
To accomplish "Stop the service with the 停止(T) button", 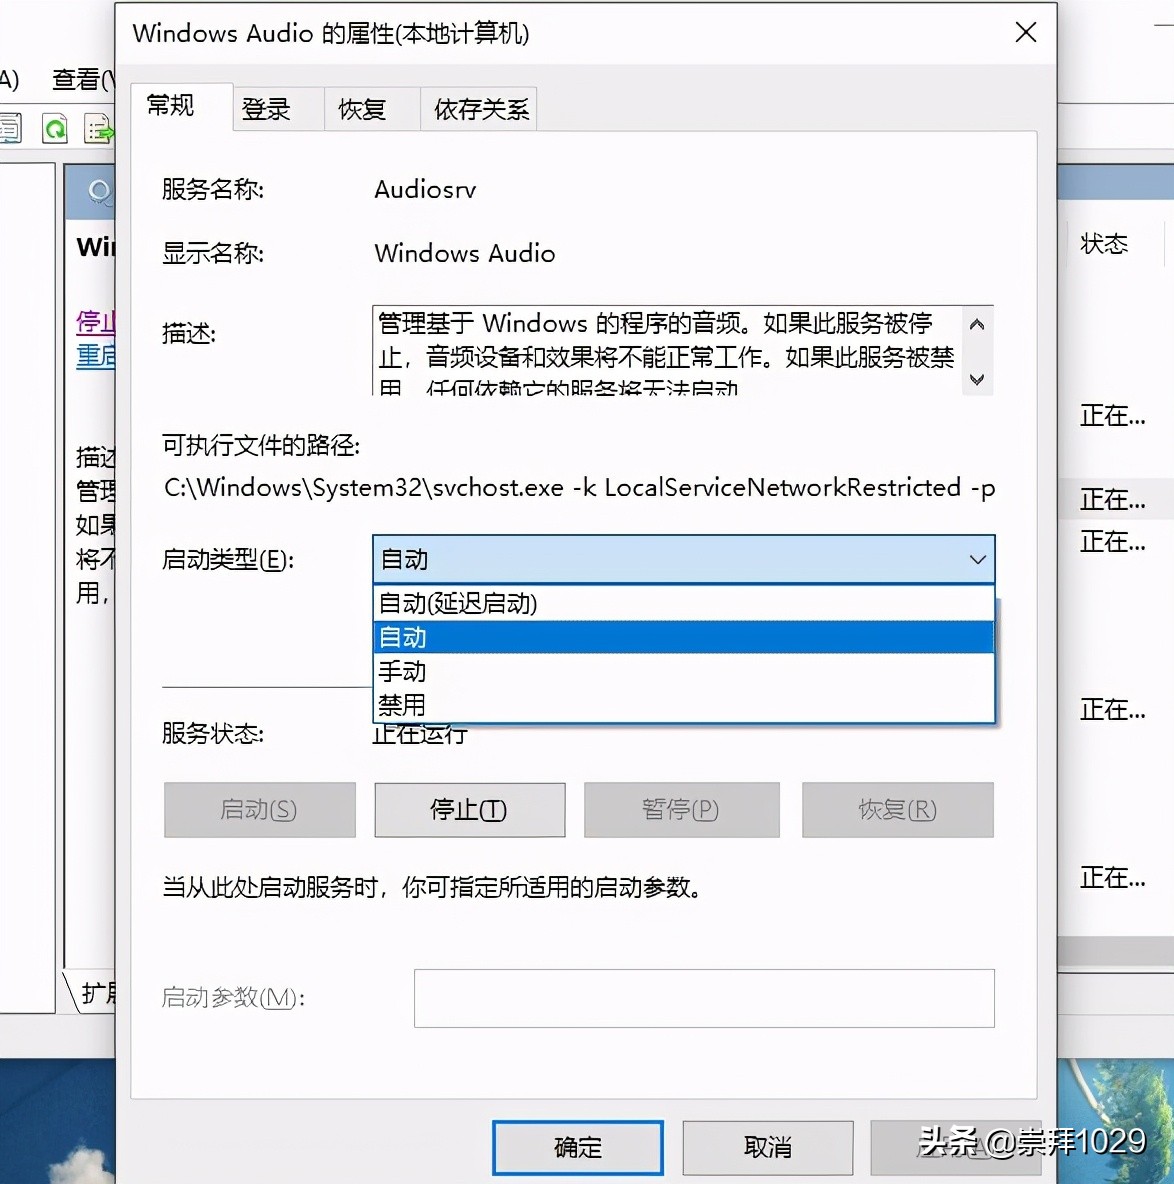I will pyautogui.click(x=469, y=810).
